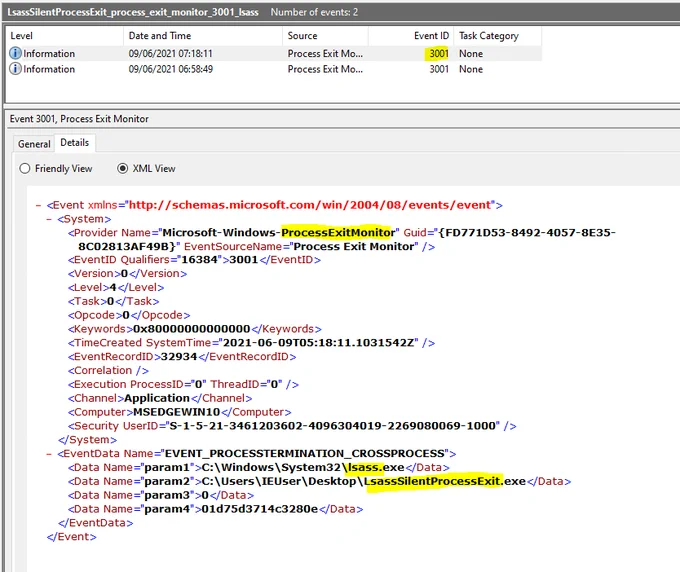The width and height of the screenshot is (680, 572).
Task: Click EVENT_PROCESSTERMINATION_CROSSPROCESS event data name
Action: pyautogui.click(x=305, y=454)
